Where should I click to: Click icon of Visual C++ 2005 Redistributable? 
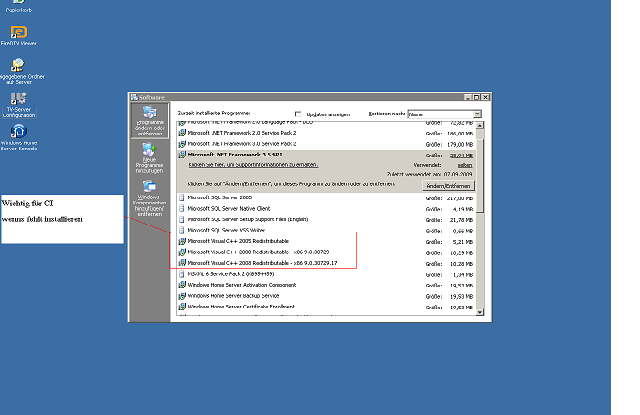(x=182, y=241)
